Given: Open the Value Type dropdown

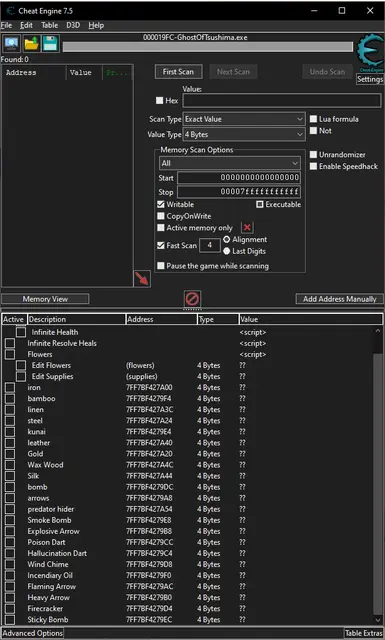Looking at the screenshot, I should (x=244, y=134).
